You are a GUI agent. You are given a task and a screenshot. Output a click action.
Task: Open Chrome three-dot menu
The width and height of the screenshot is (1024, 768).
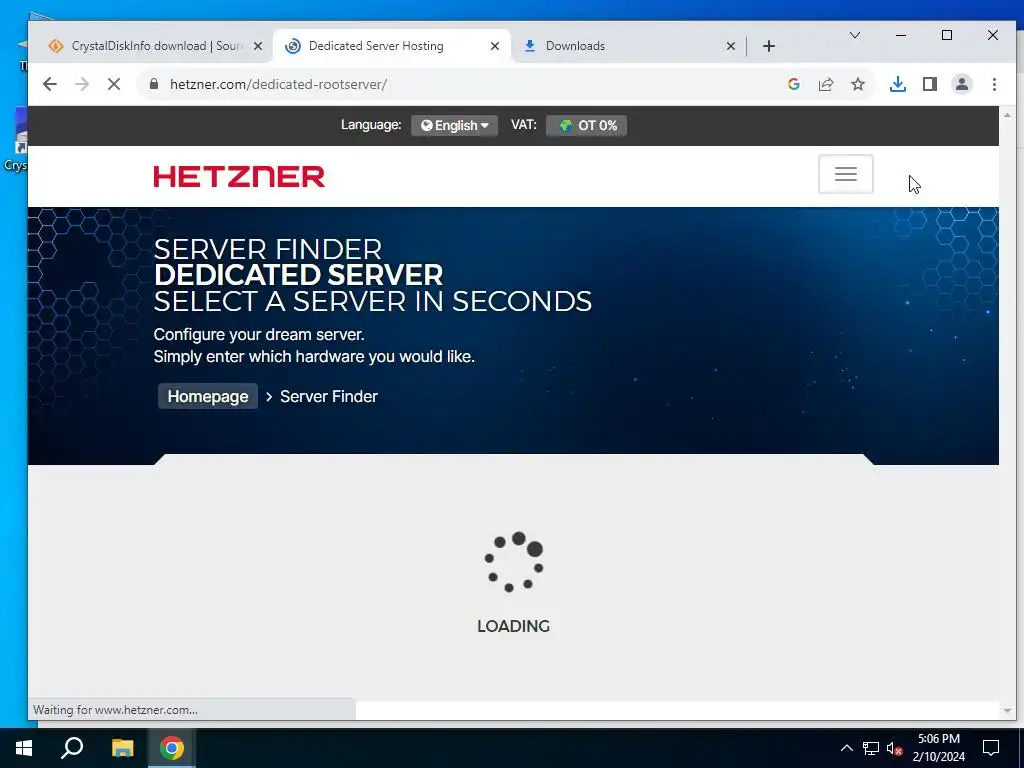coord(994,84)
